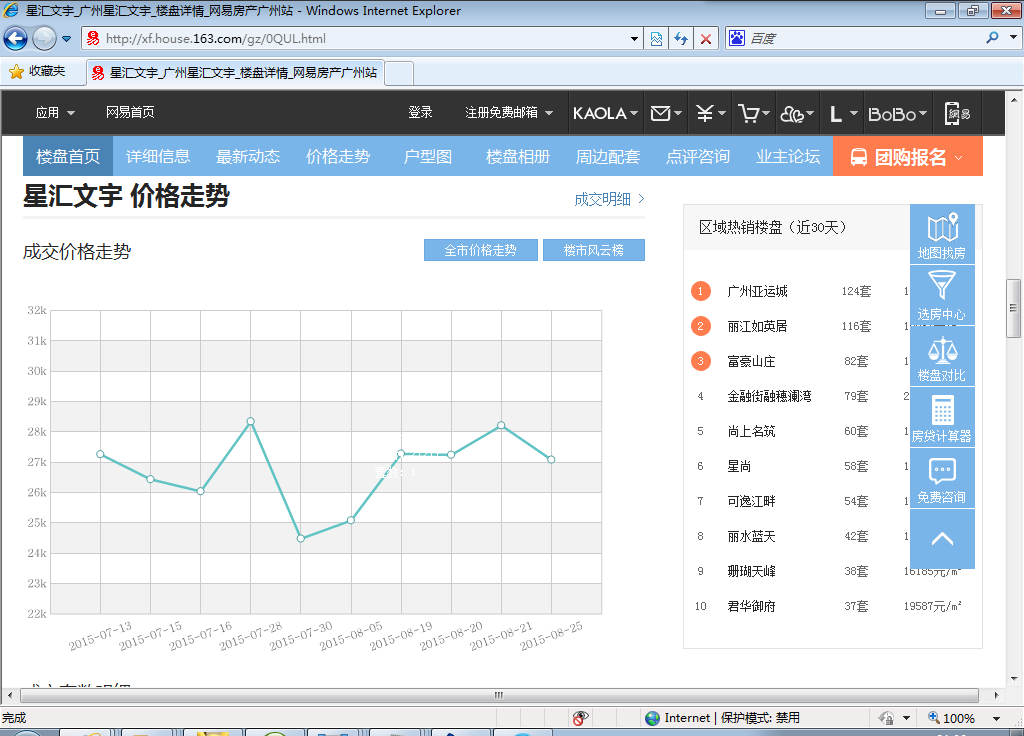Expand the 应用 dropdown menu
The image size is (1024, 736).
point(55,113)
